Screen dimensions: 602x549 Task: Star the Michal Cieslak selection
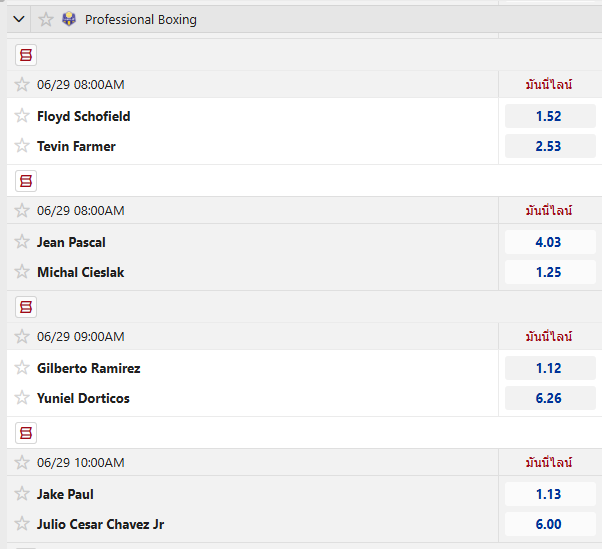coord(22,271)
